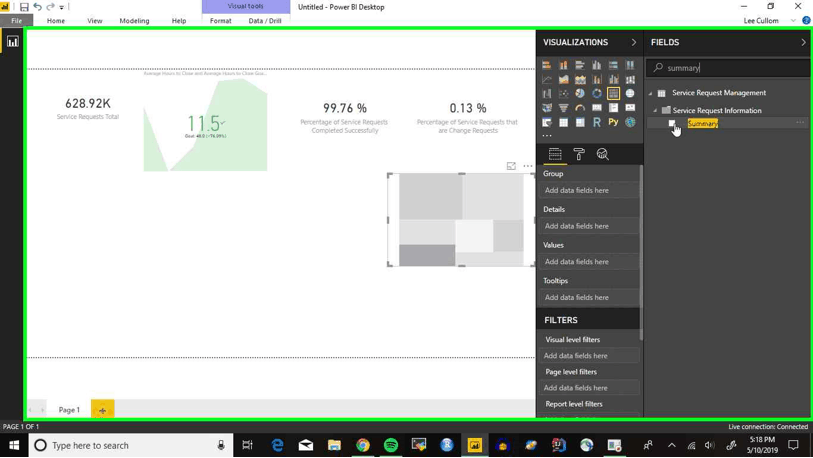Open the Quick Access Toolbar dropdown

[x=62, y=7]
